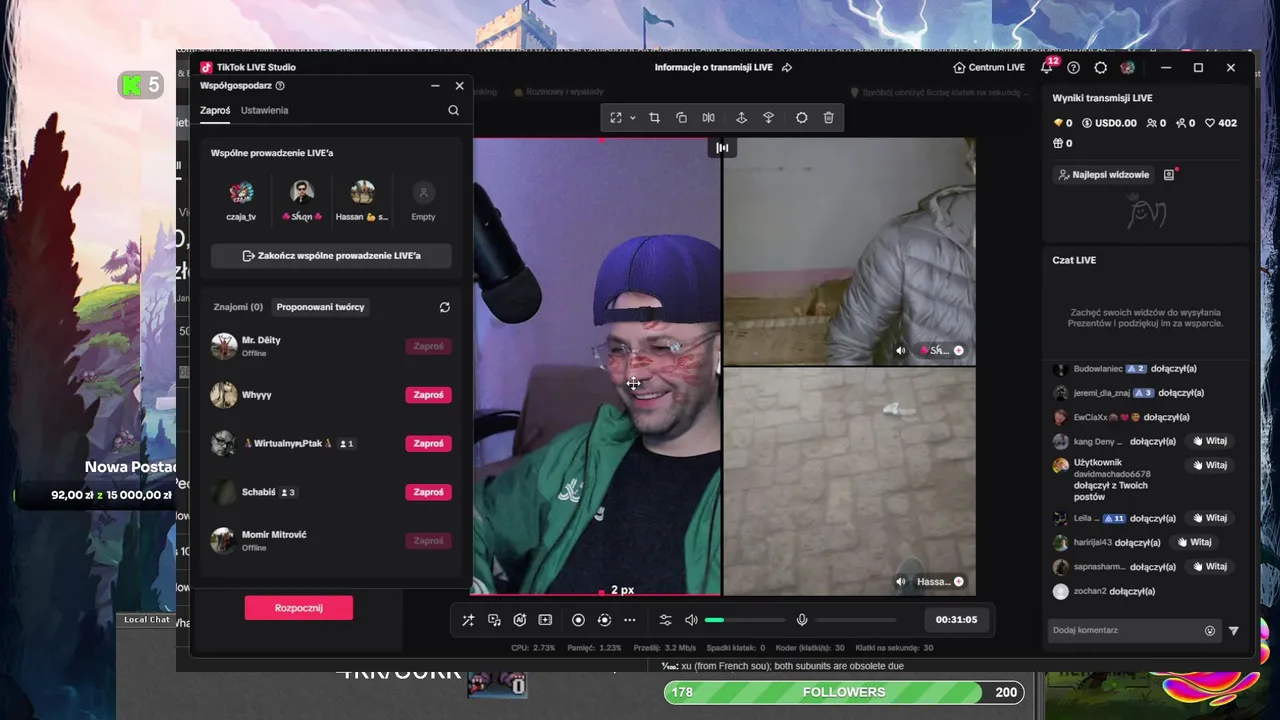Click the Empty co-host slot
This screenshot has width=1280, height=720.
click(x=424, y=199)
